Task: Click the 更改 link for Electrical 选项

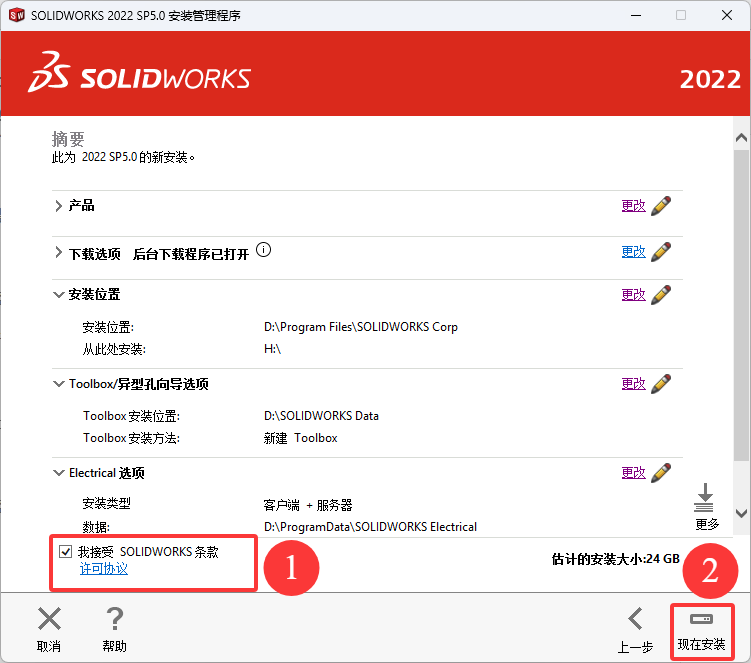Action: pos(633,473)
